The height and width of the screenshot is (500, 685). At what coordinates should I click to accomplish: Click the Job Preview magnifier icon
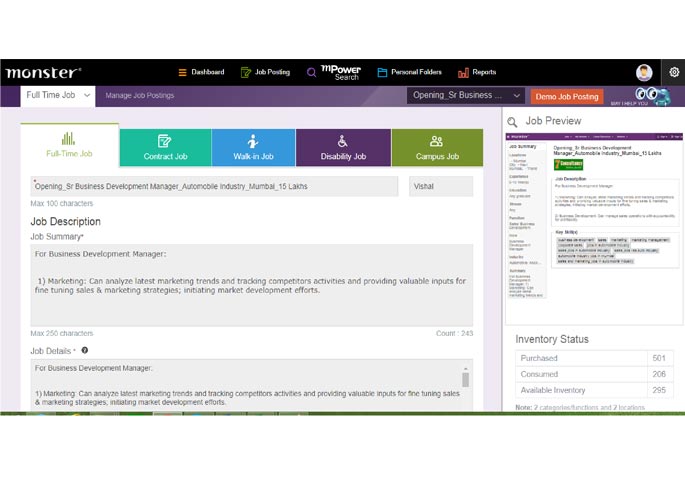click(512, 122)
